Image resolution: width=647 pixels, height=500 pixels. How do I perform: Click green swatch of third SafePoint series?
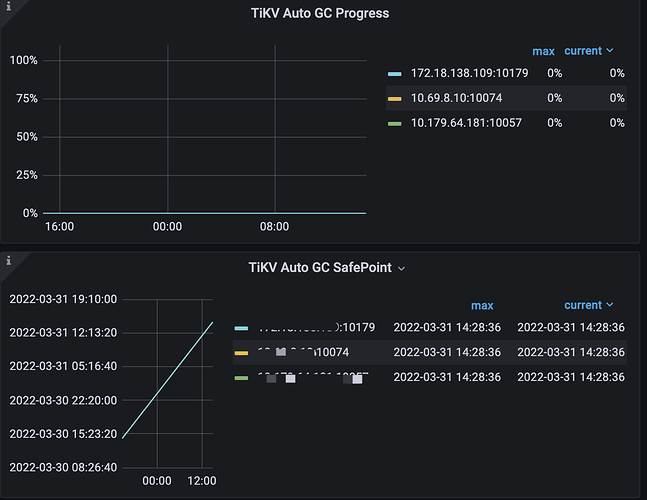[x=241, y=377]
